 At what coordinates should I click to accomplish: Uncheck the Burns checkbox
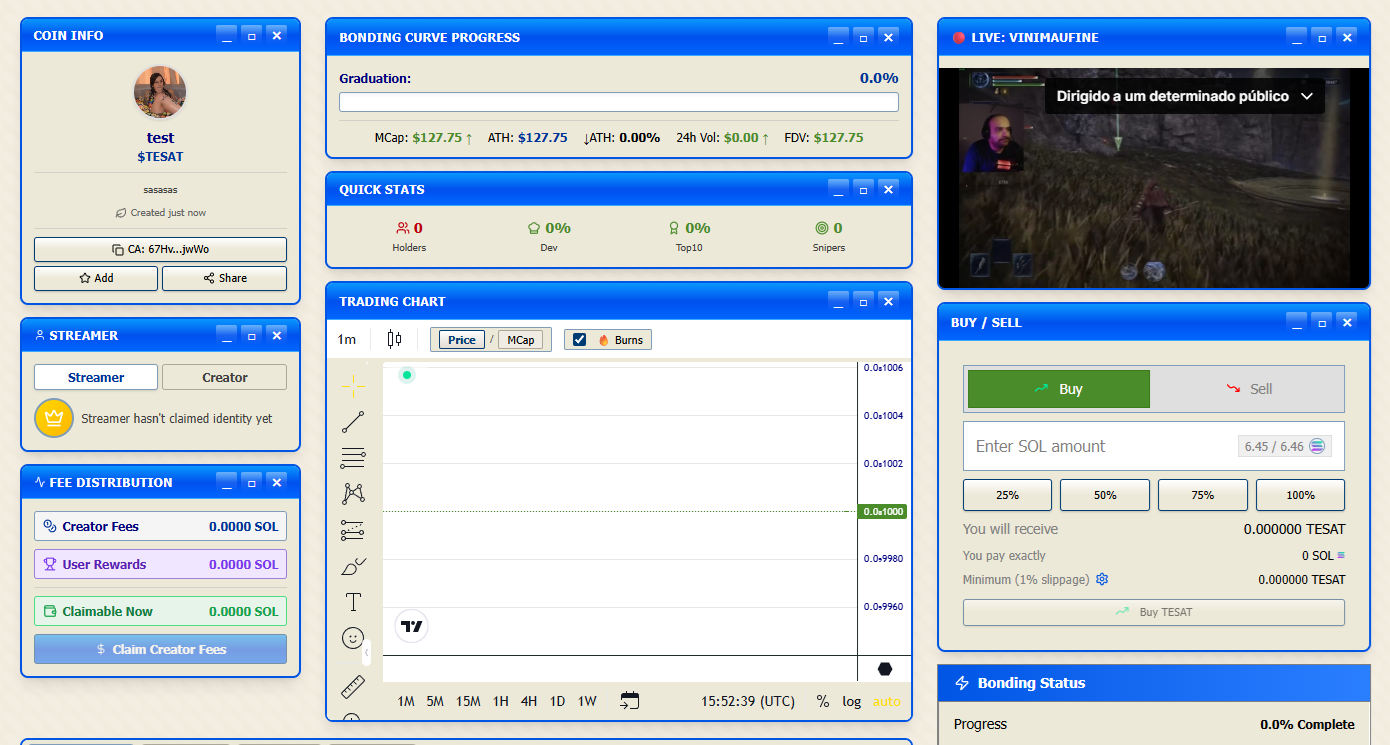pyautogui.click(x=579, y=340)
